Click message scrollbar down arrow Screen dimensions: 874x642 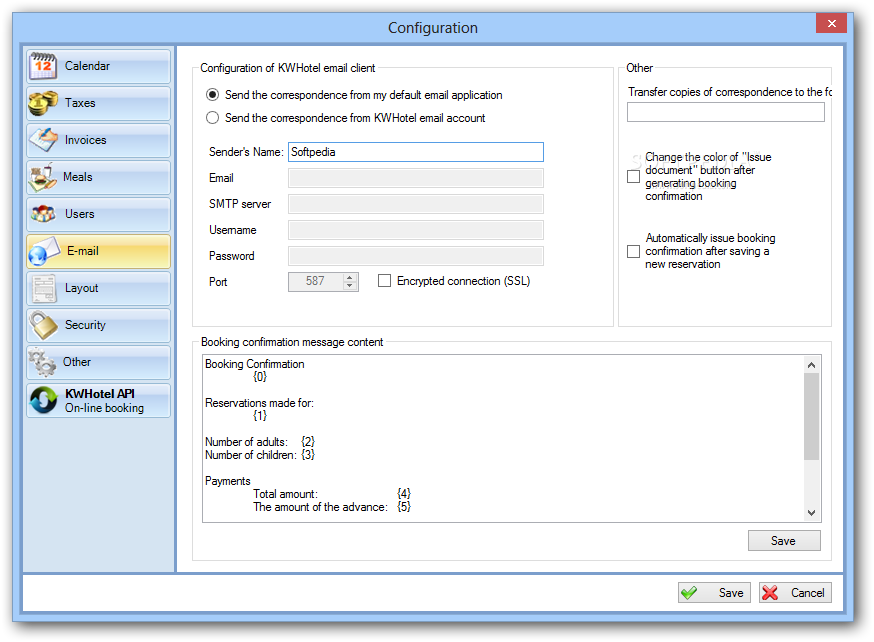812,513
